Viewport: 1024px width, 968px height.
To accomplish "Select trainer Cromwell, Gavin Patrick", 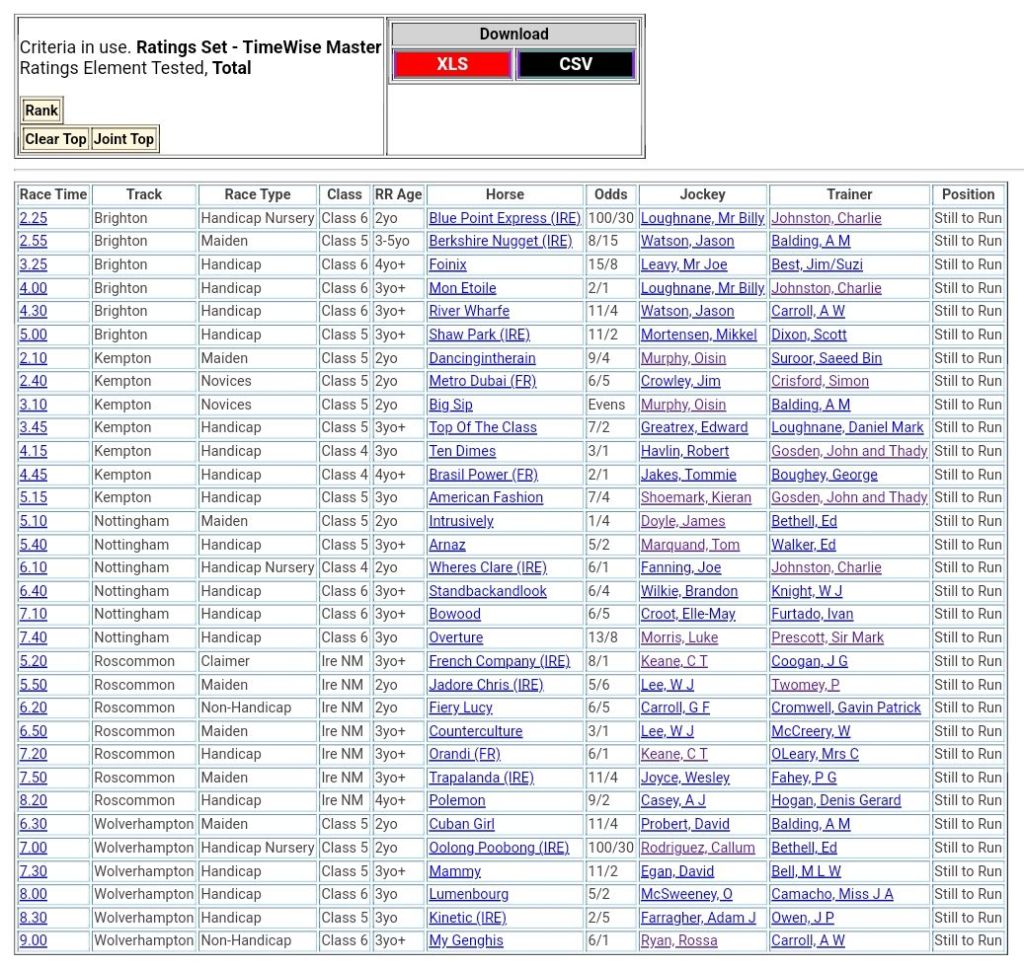I will point(845,707).
